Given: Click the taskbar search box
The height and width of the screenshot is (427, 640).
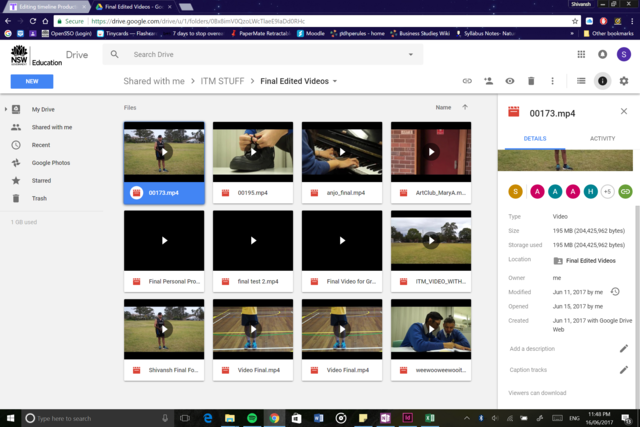Looking at the screenshot, I should [x=98, y=418].
